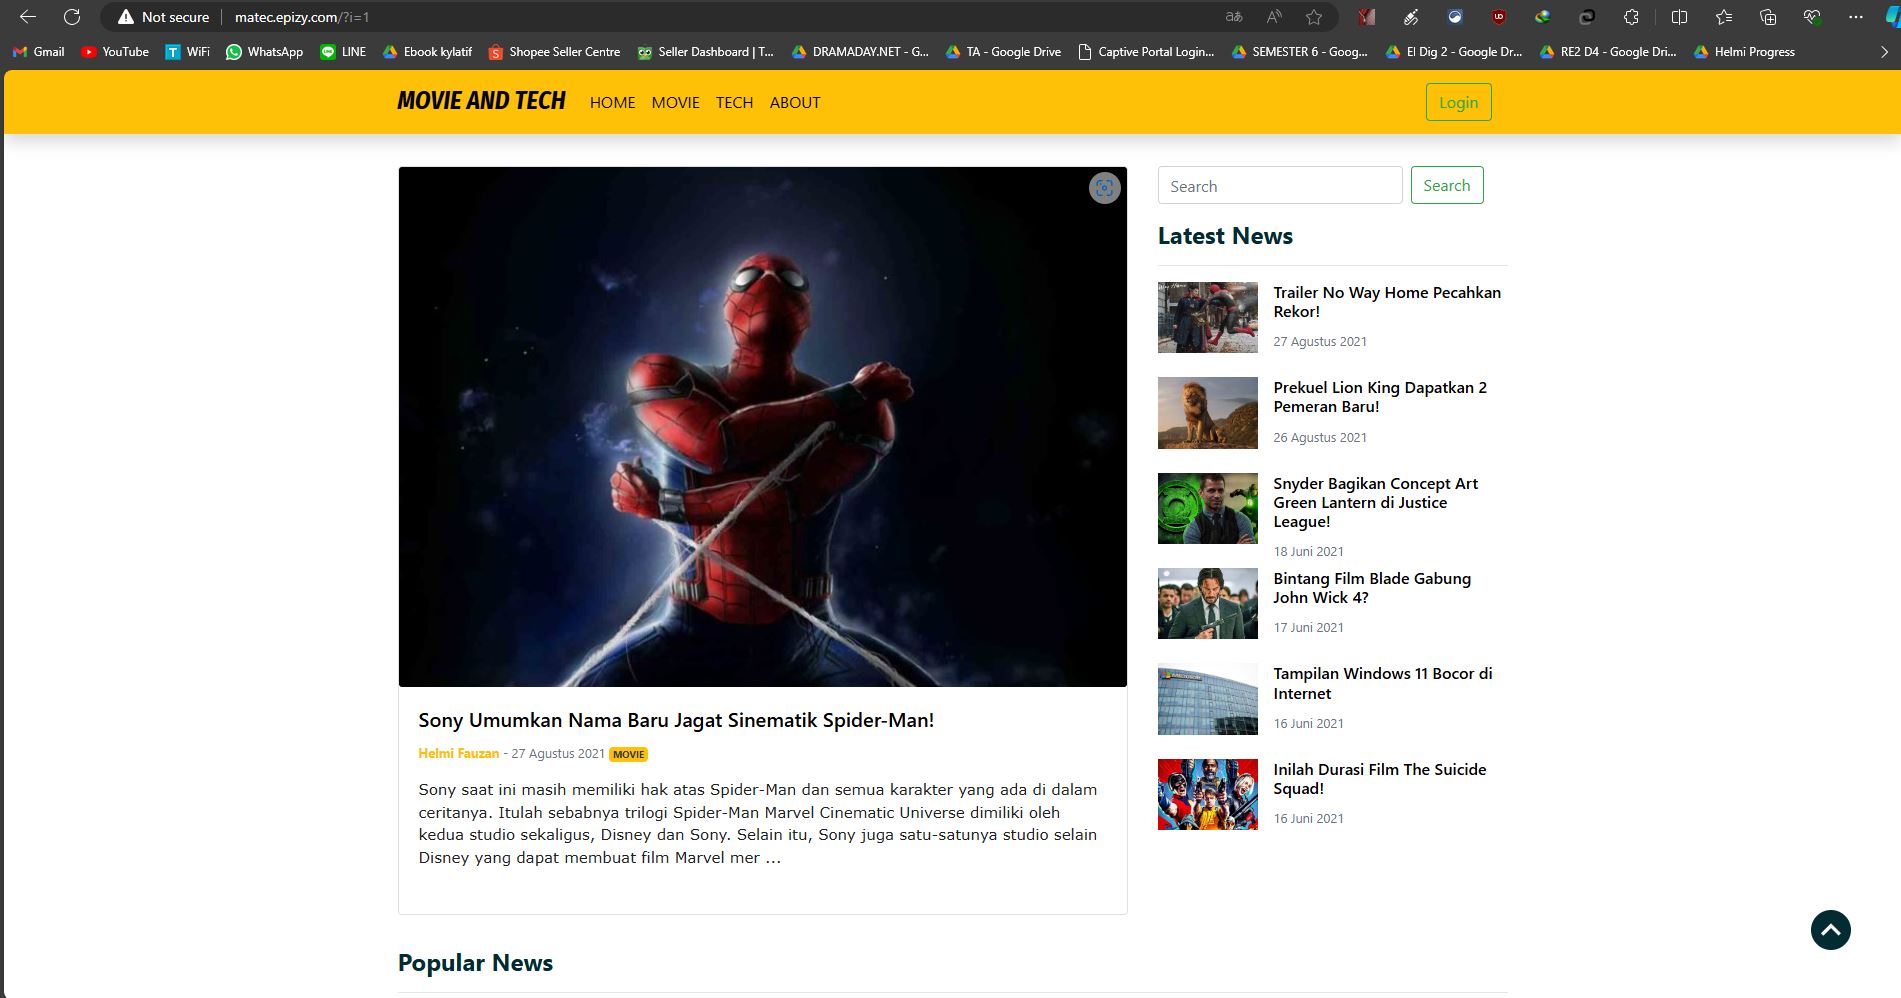1901x998 pixels.
Task: Open the El Dig 2 Google Drive bookmark
Action: coord(1454,52)
